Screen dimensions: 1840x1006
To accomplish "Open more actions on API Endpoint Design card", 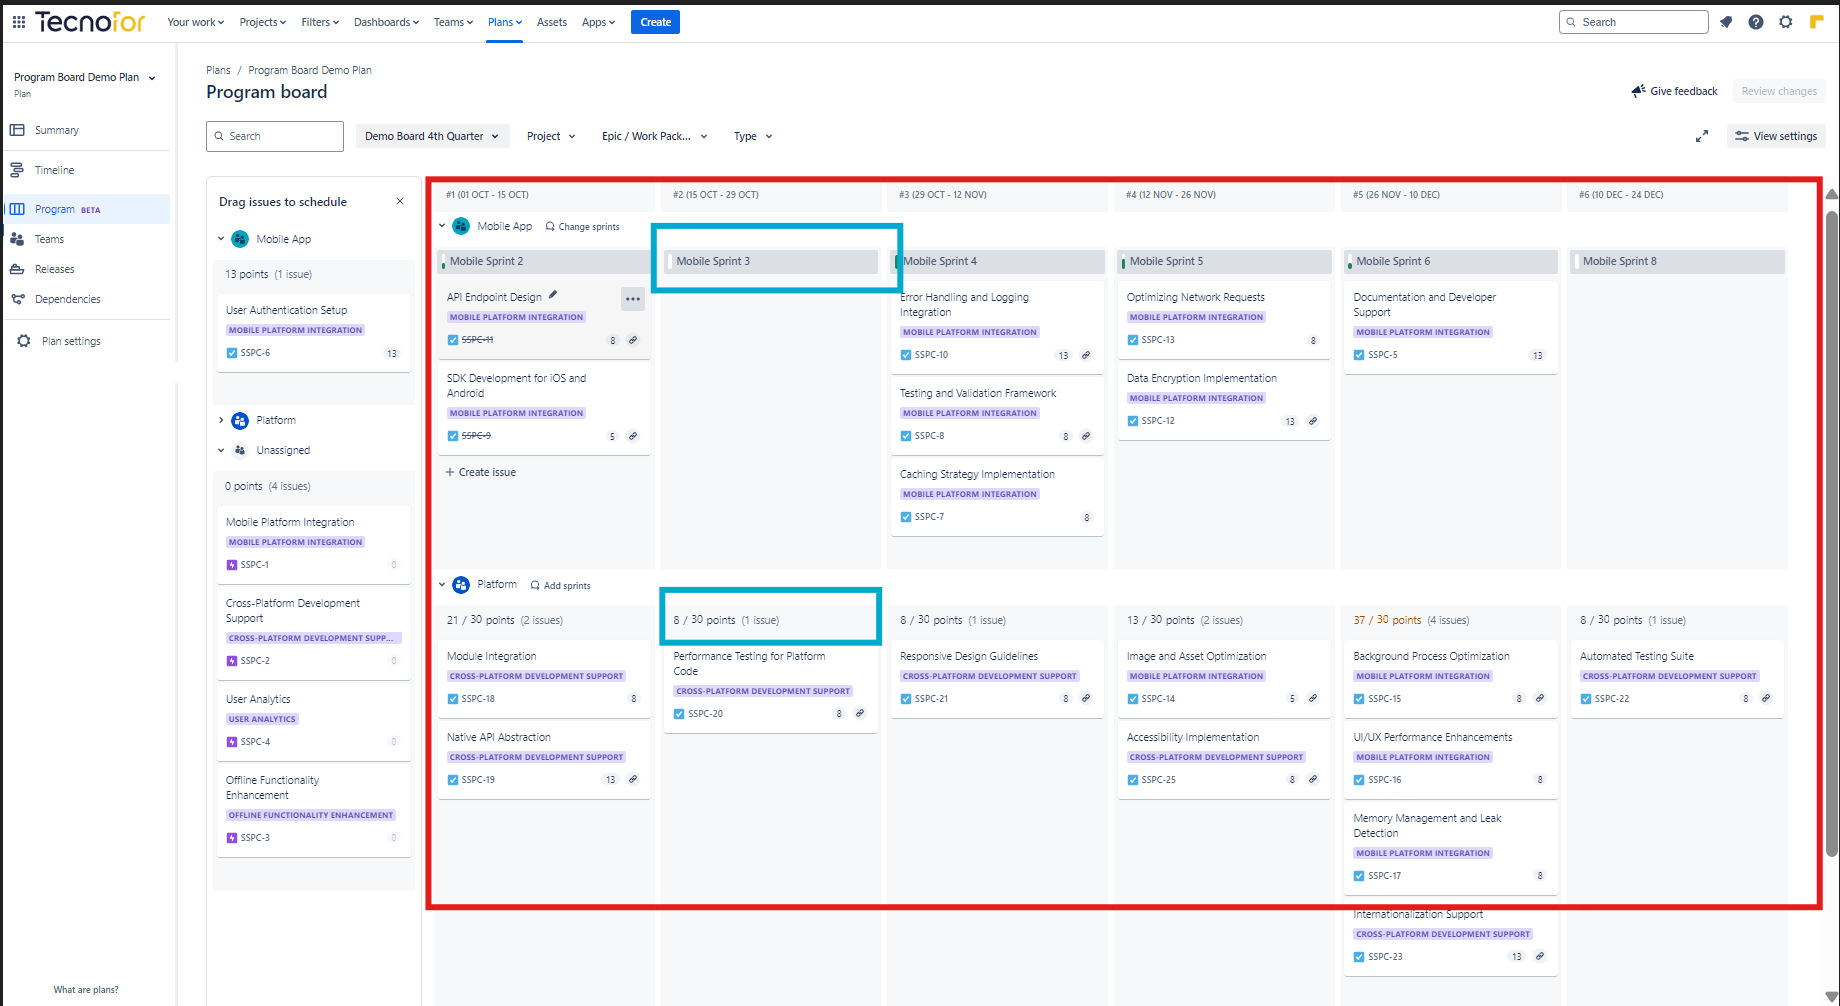I will coord(633,299).
